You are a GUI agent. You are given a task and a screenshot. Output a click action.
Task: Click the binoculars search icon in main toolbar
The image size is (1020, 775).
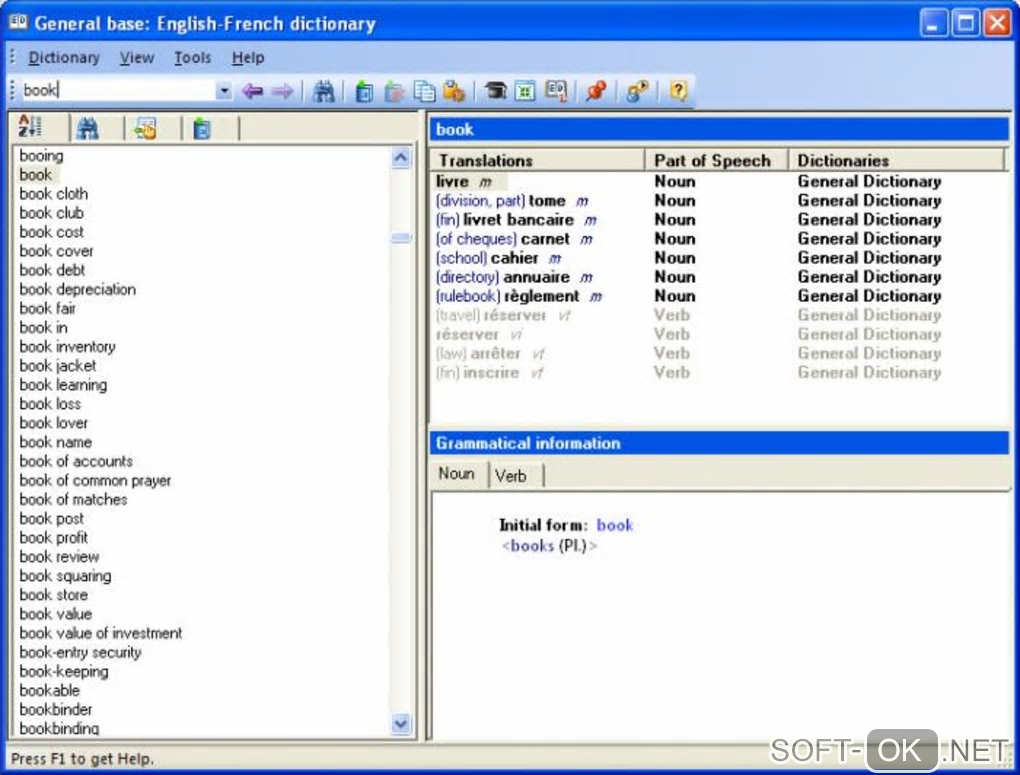pyautogui.click(x=323, y=91)
